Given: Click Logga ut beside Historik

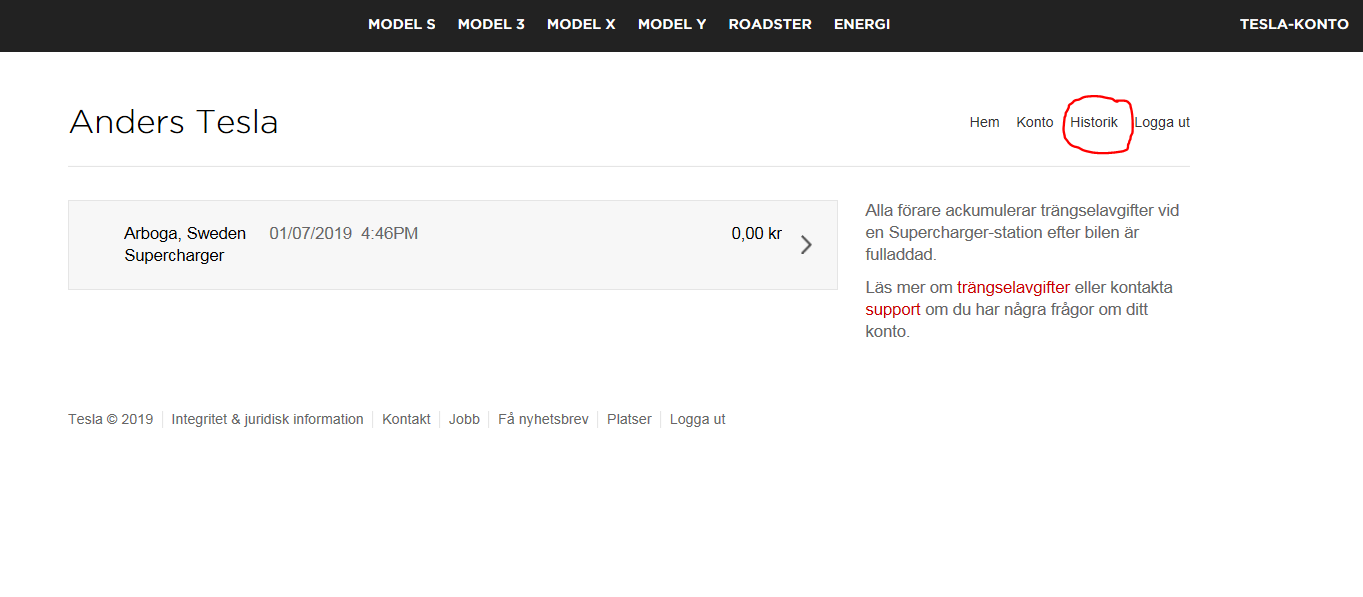Looking at the screenshot, I should pos(1162,122).
